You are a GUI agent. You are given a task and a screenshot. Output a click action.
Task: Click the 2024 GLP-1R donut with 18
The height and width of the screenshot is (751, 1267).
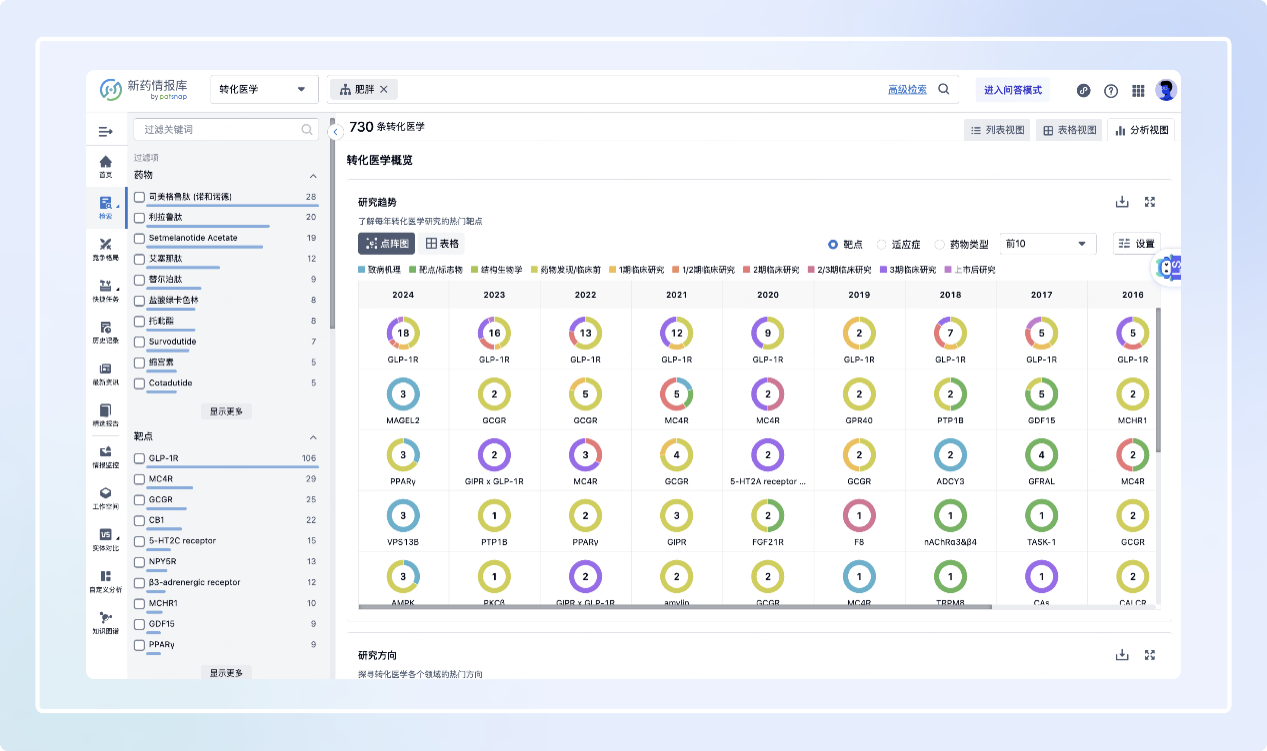pyautogui.click(x=403, y=333)
